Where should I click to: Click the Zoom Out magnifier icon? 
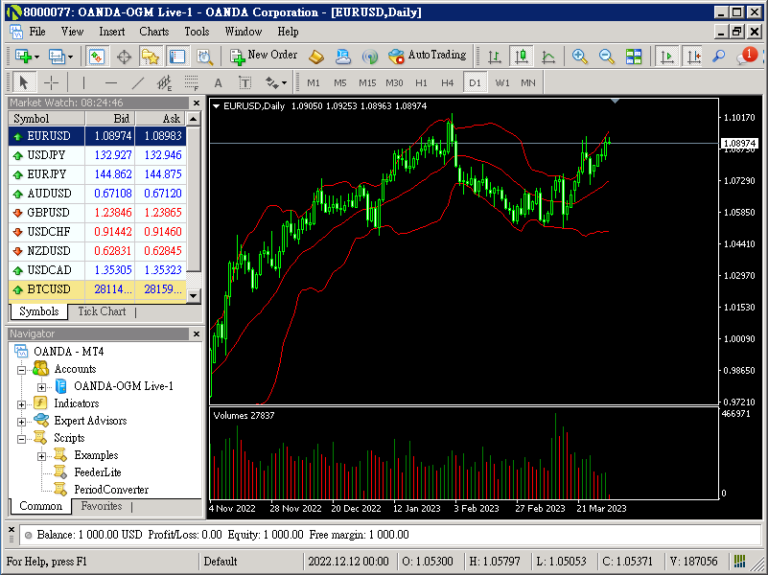[606, 56]
